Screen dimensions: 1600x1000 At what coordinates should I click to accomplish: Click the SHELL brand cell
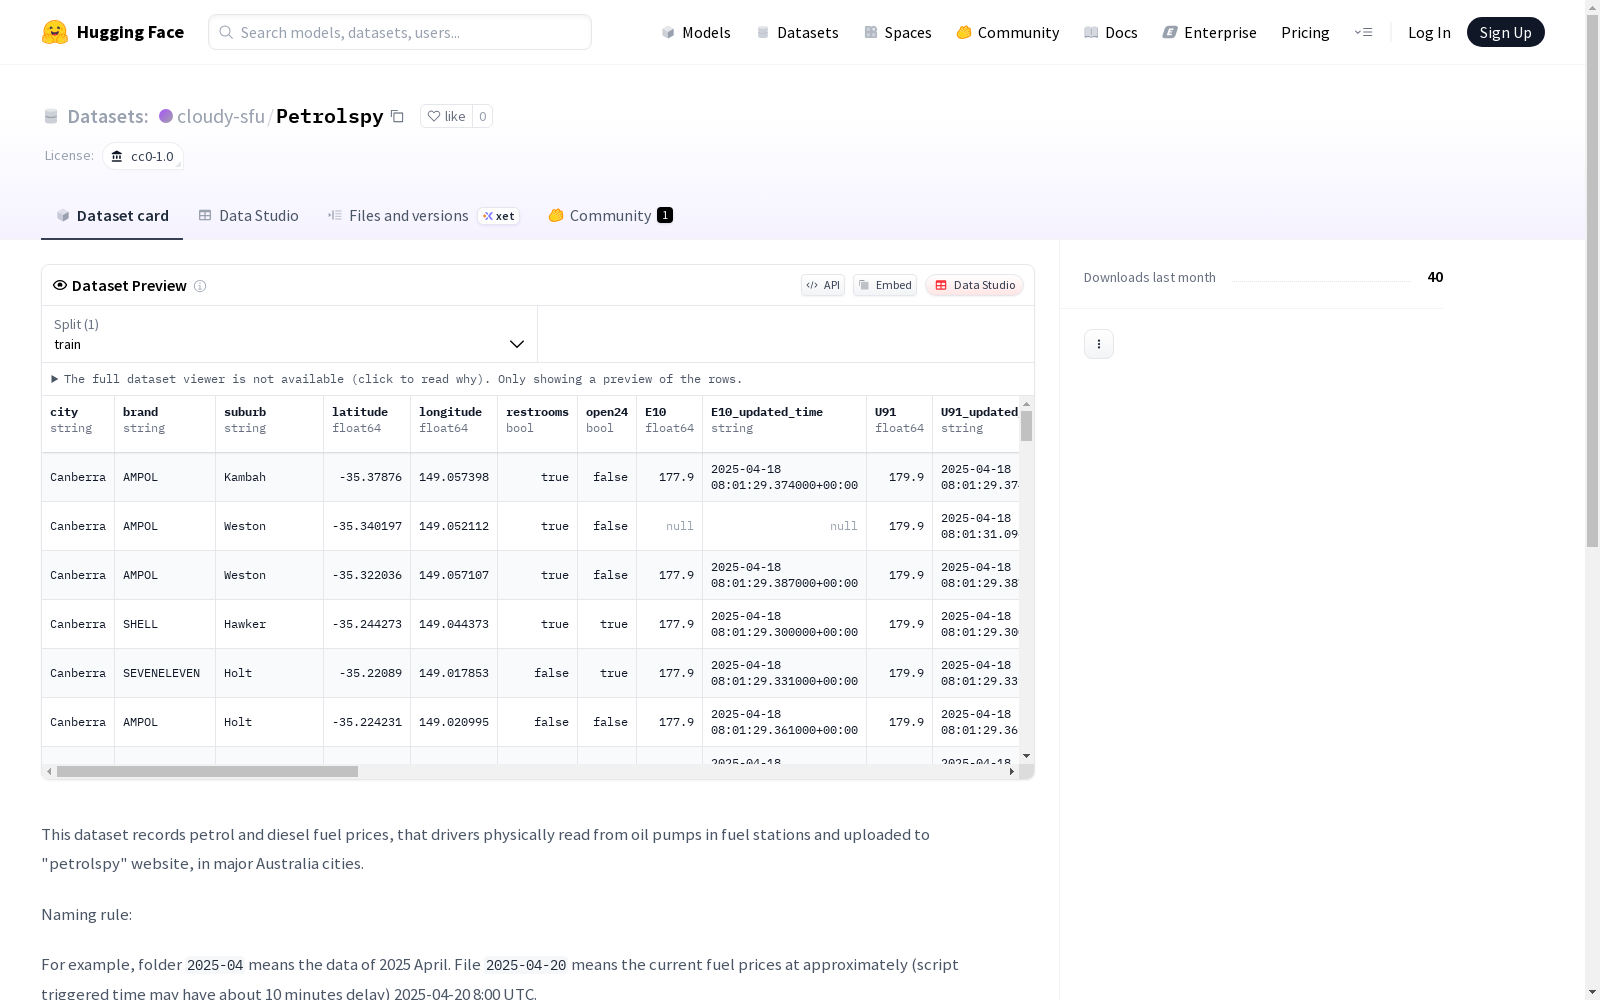tap(165, 624)
